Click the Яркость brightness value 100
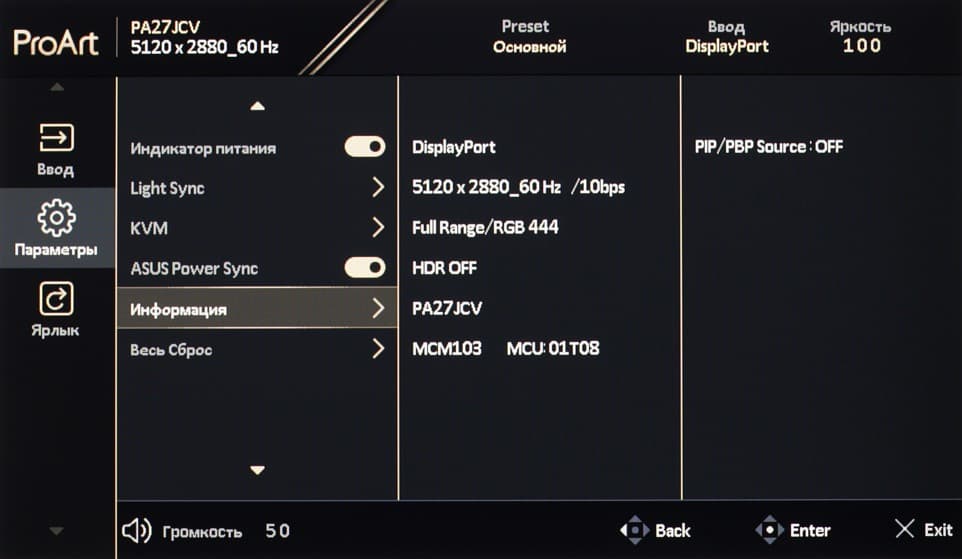This screenshot has height=559, width=962. pos(861,46)
